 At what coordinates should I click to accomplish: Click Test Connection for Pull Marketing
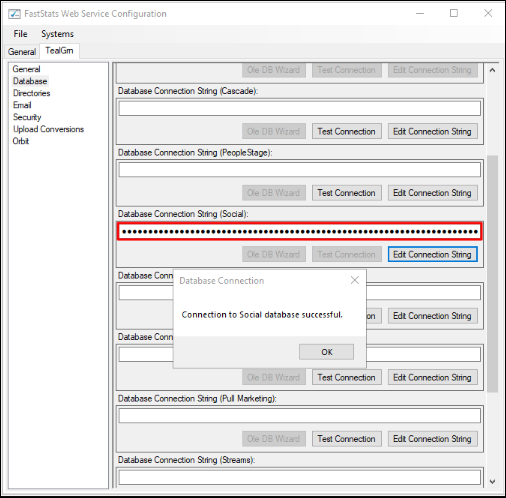coord(347,439)
